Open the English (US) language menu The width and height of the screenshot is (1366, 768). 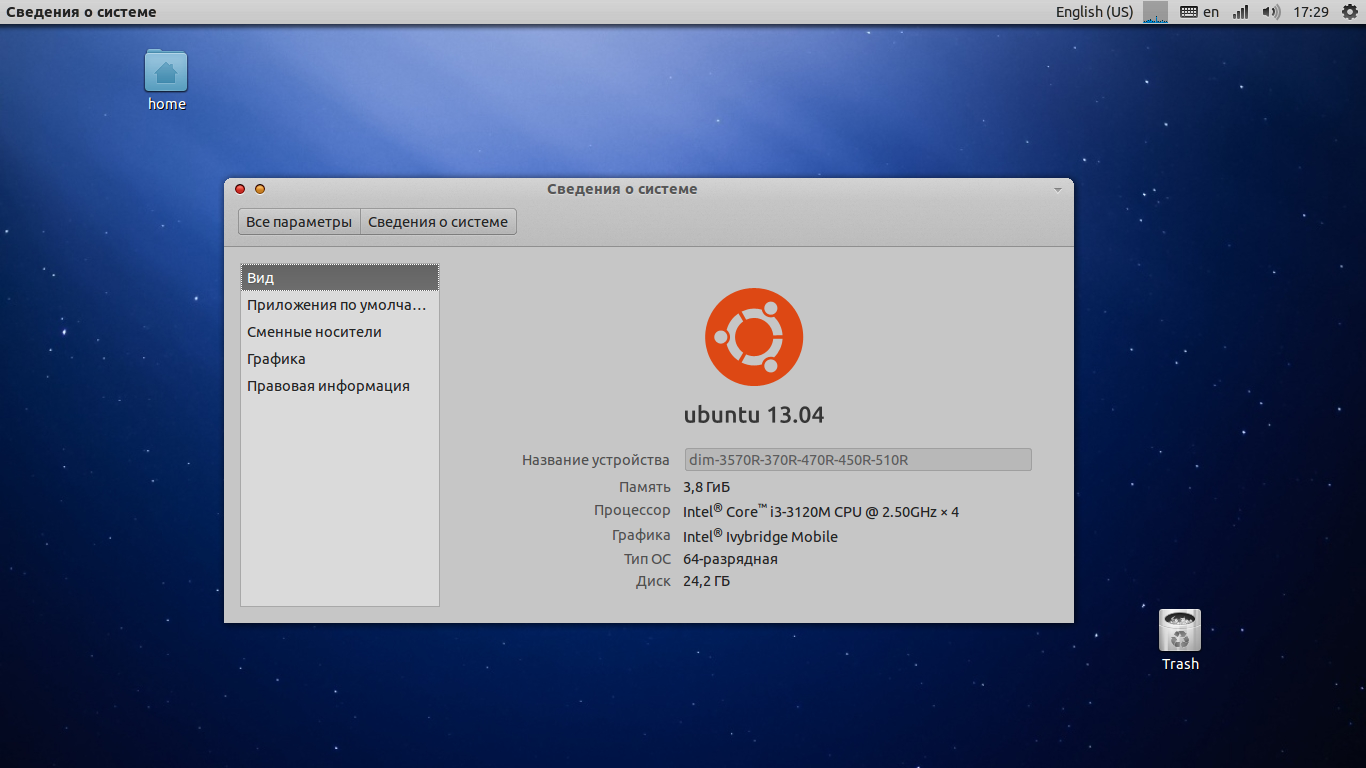coord(1094,12)
